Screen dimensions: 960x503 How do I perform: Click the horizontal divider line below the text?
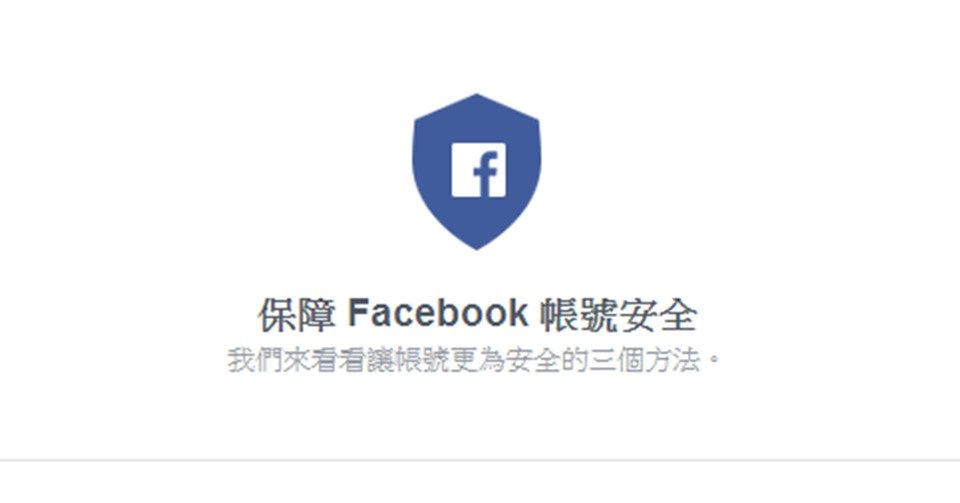click(x=480, y=460)
